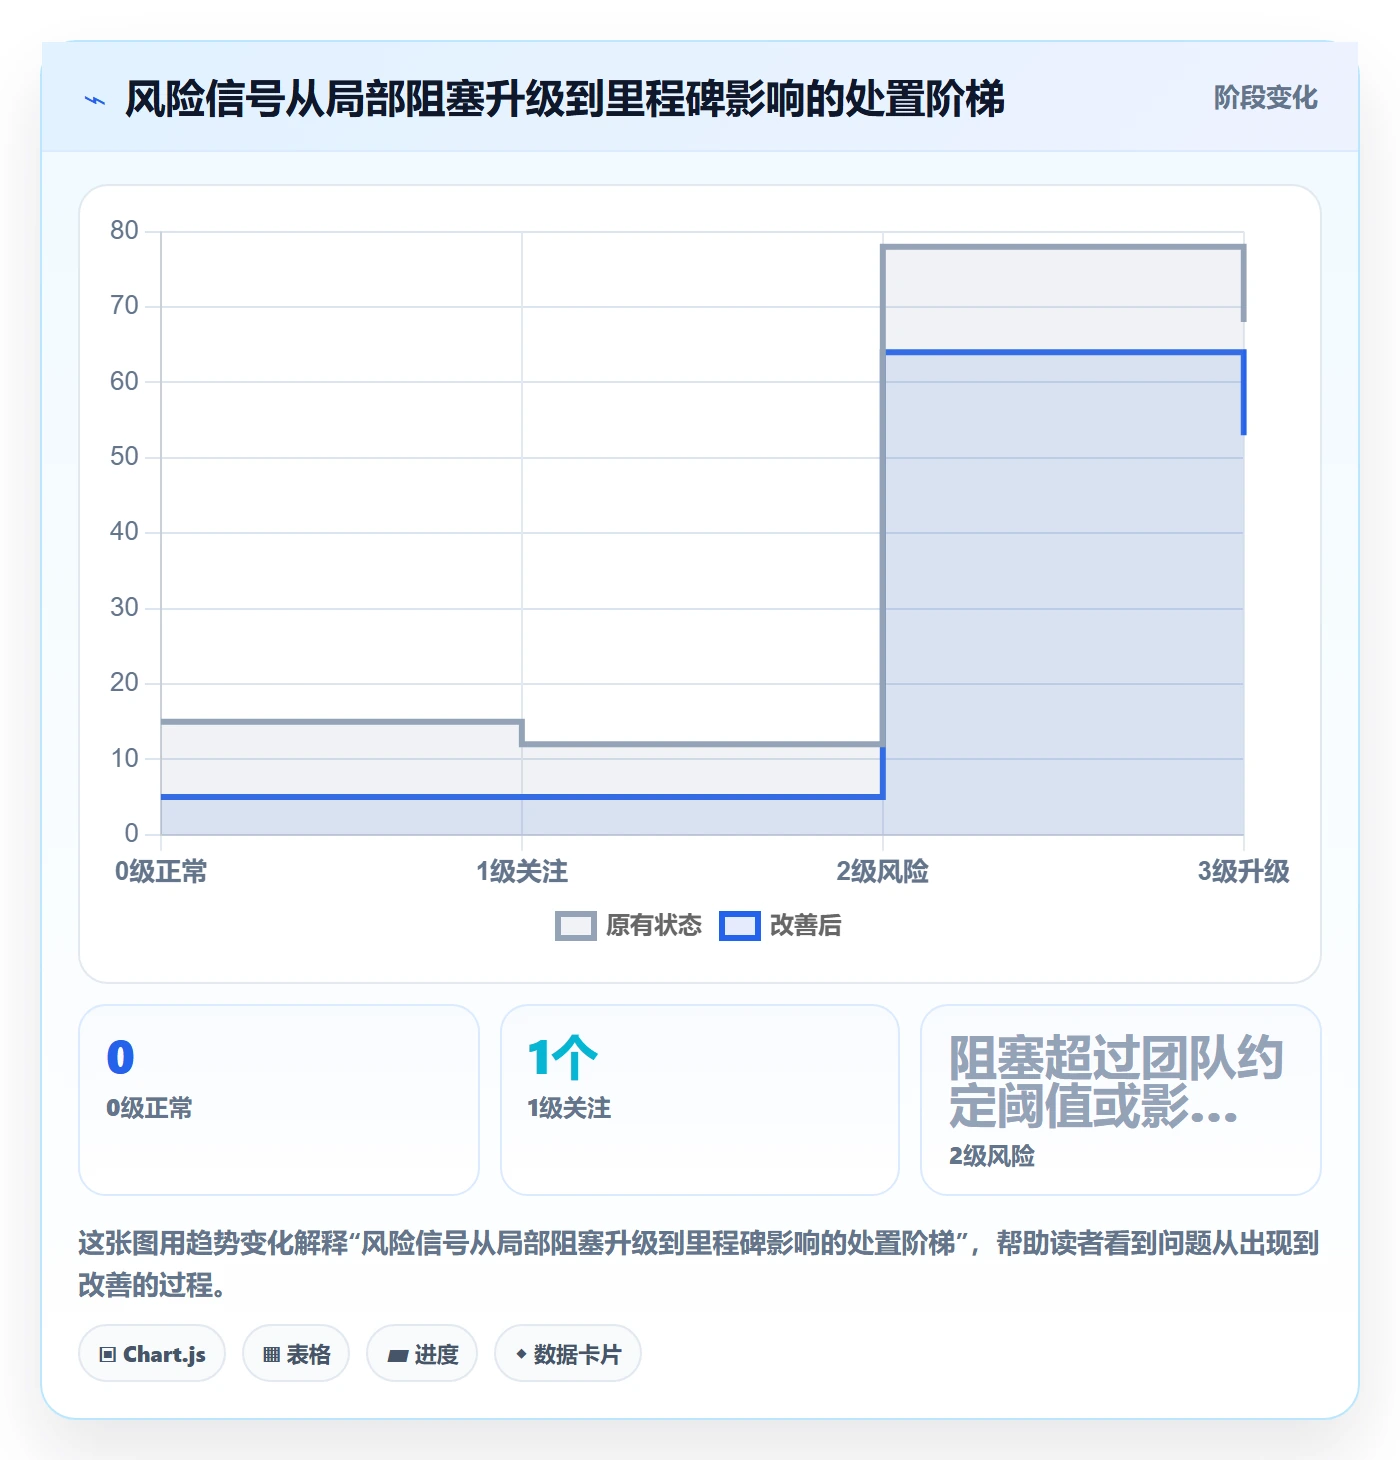Click the 1级关注 x-axis label

pos(522,872)
